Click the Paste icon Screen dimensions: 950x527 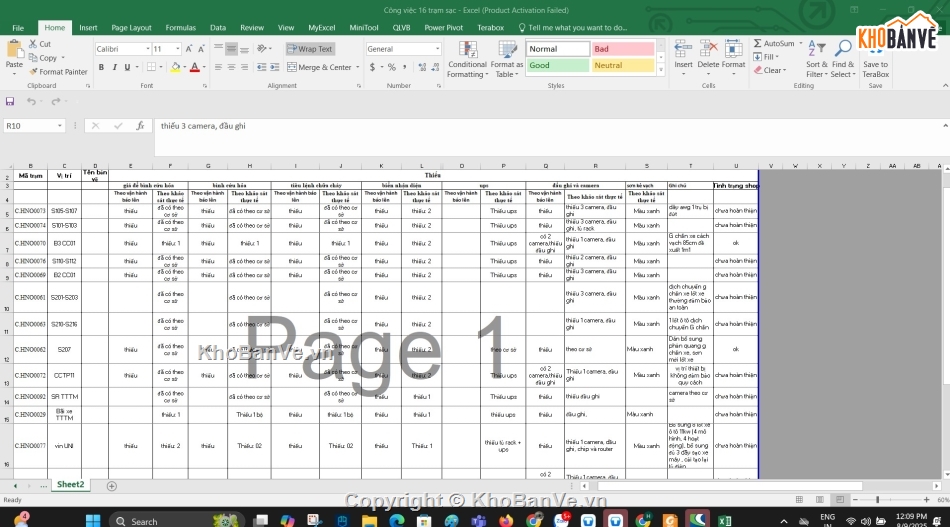point(14,50)
